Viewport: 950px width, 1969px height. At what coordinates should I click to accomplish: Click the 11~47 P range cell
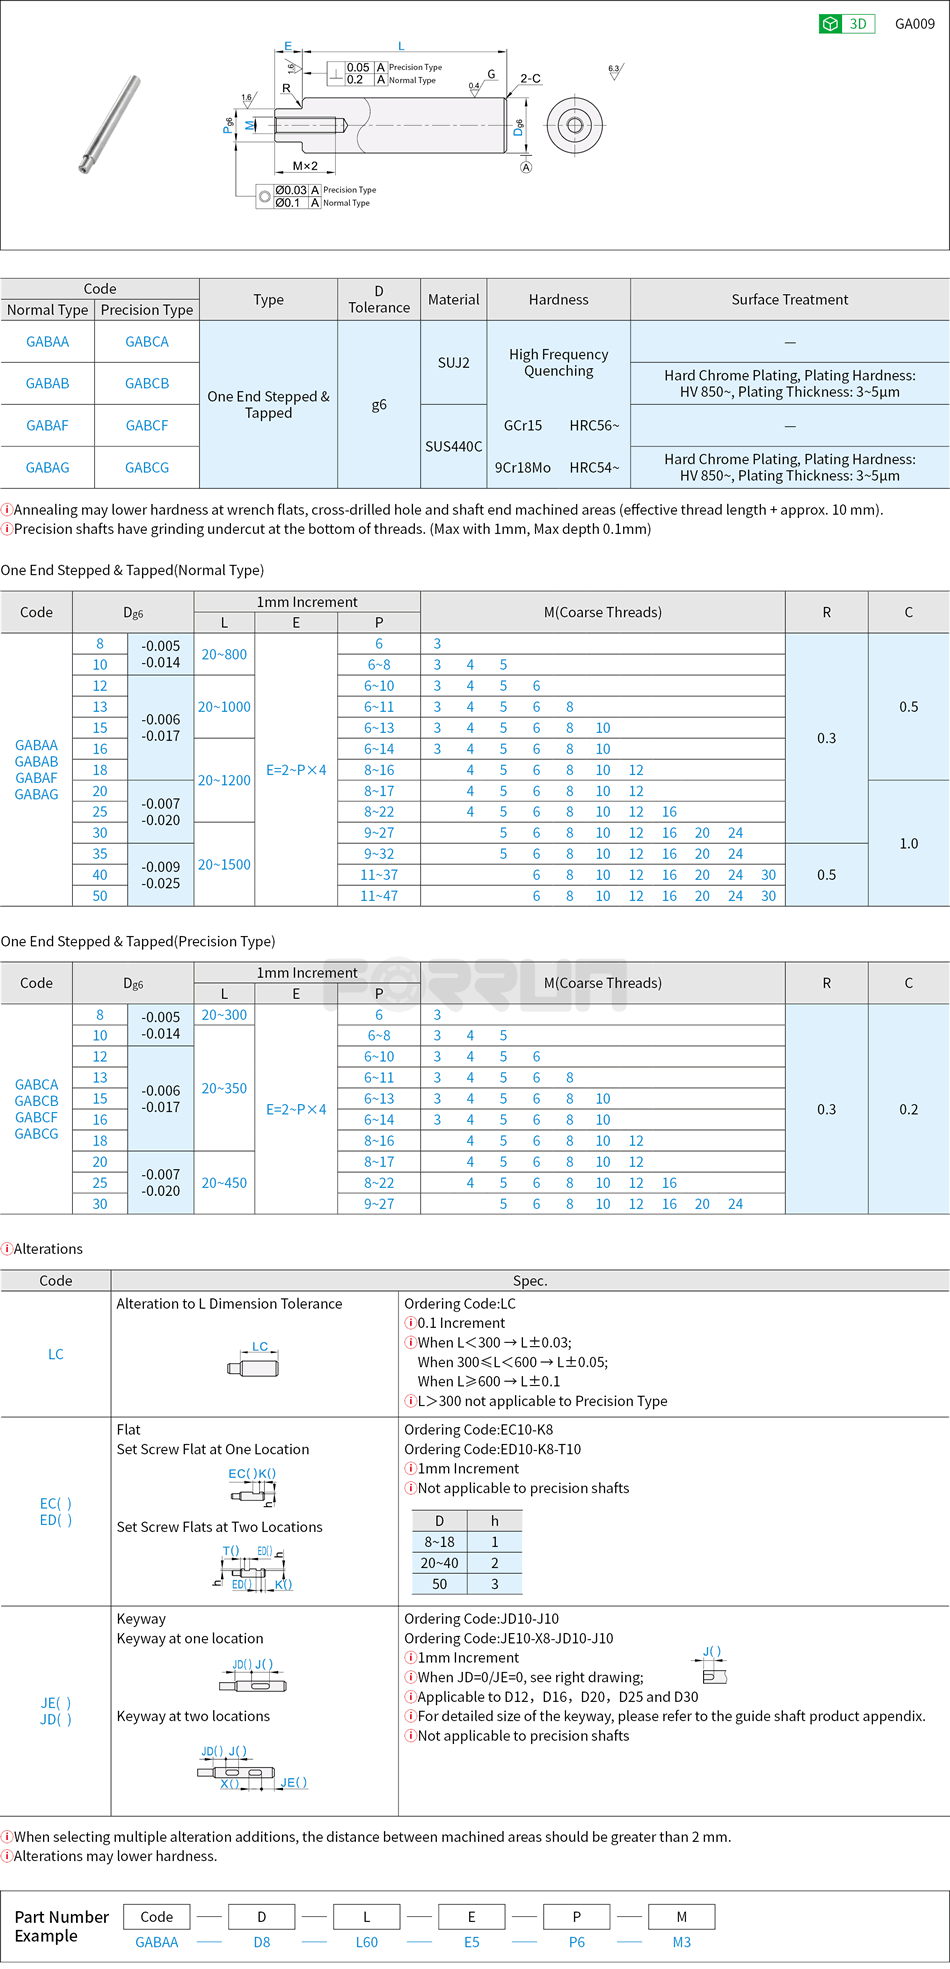[x=379, y=897]
